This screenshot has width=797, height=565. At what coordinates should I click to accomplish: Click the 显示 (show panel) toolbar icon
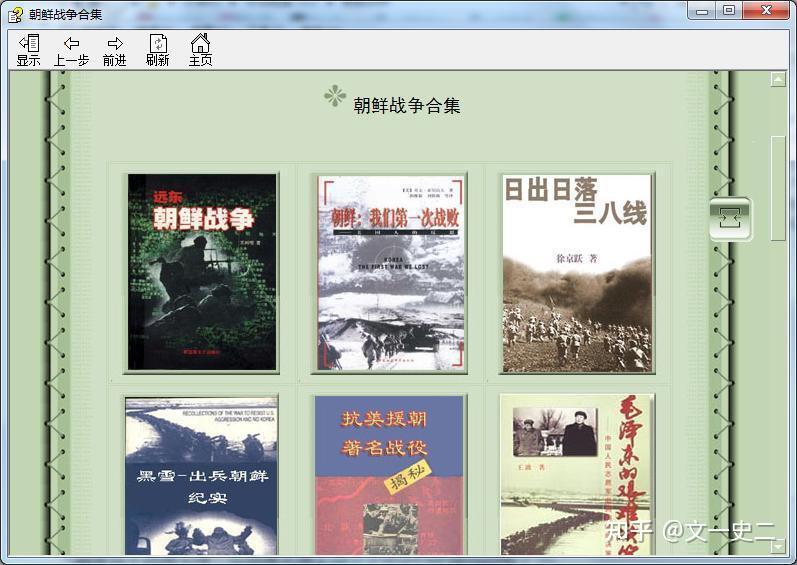[x=28, y=50]
